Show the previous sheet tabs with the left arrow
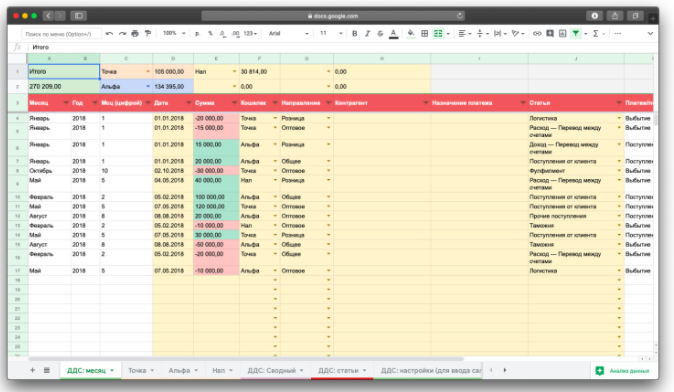This screenshot has width=674, height=392. coord(491,370)
